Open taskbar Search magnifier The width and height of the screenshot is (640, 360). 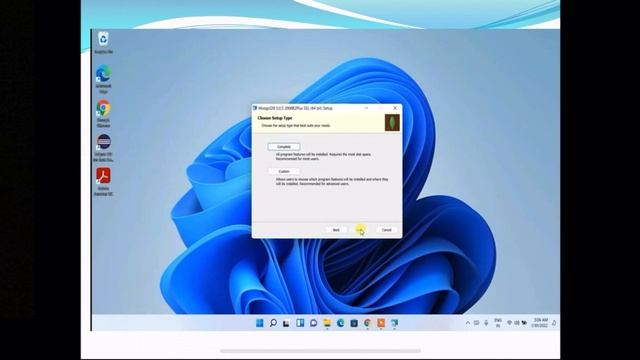point(273,323)
